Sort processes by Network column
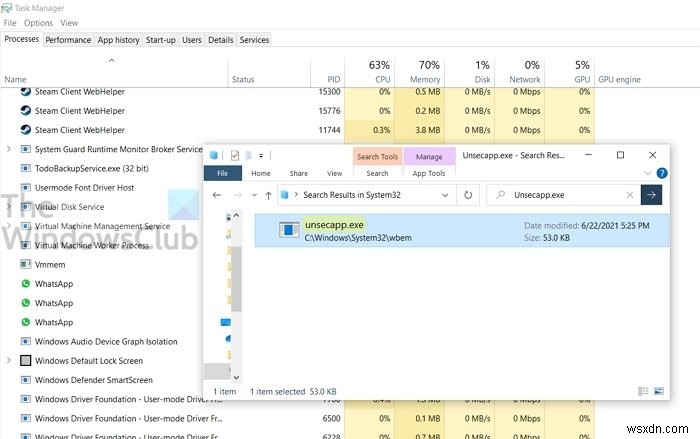 525,79
